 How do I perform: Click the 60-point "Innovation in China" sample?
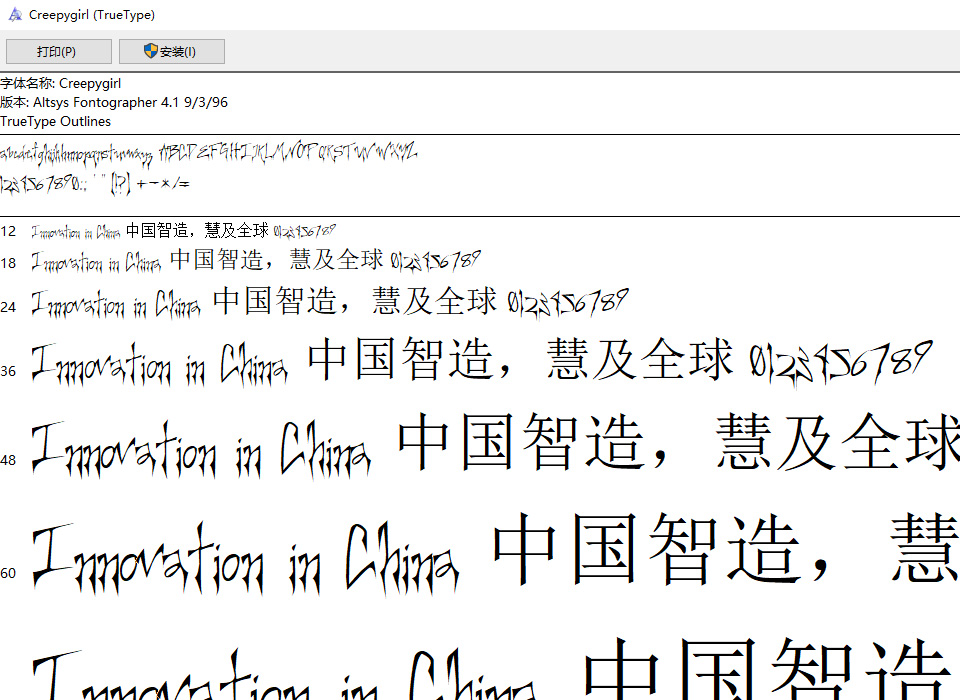(245, 559)
